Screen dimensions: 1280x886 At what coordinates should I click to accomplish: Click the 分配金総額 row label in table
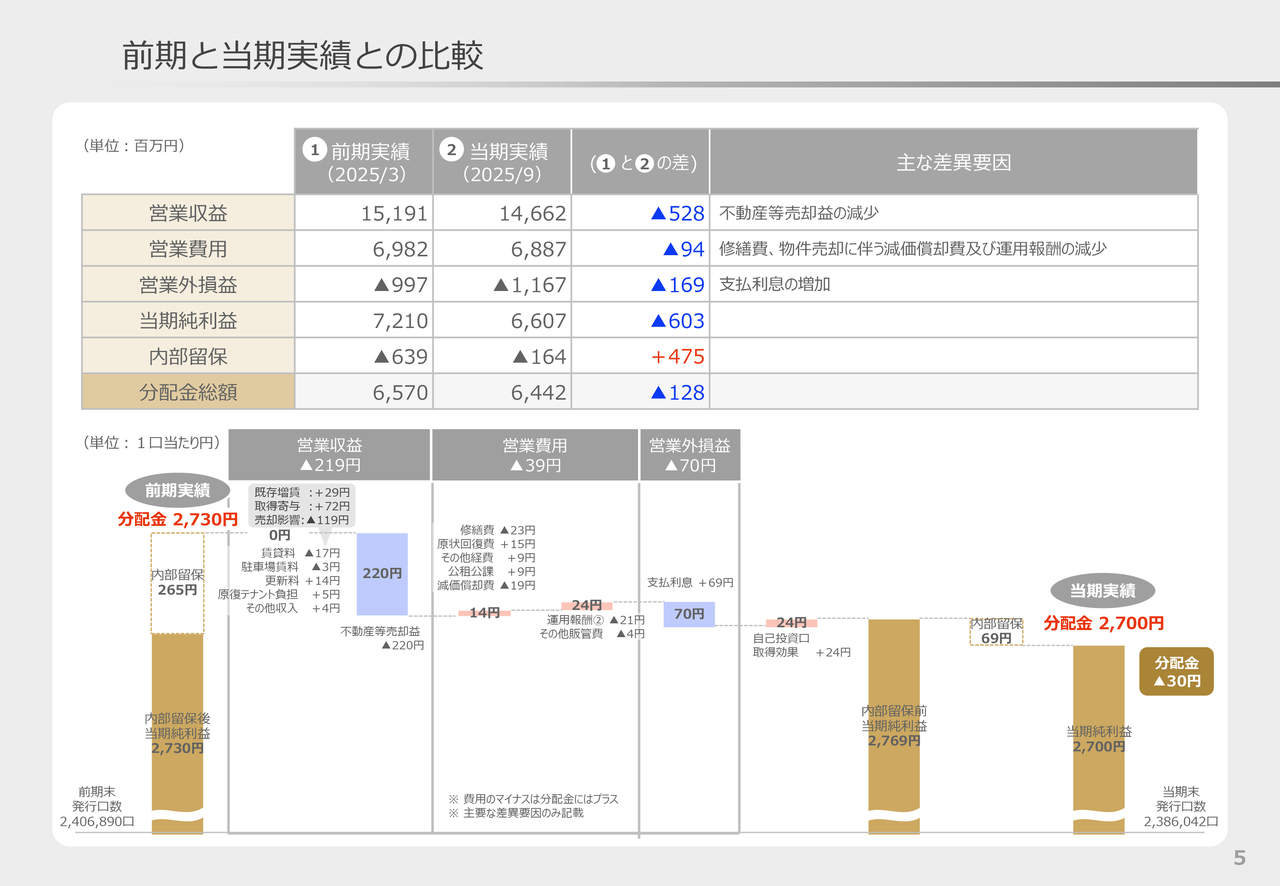[188, 392]
